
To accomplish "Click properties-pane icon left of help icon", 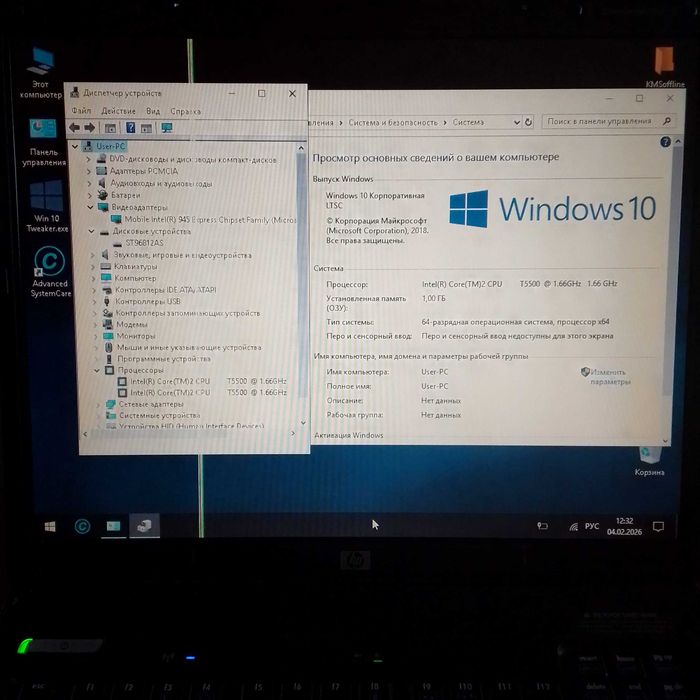I will click(x=110, y=128).
